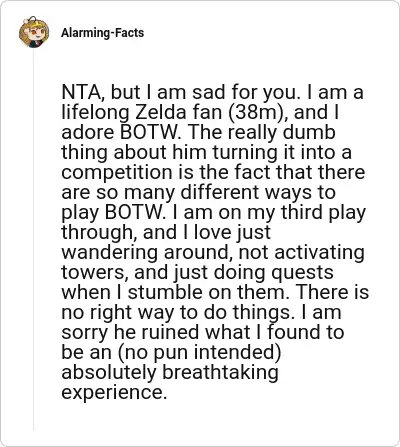400x447 pixels.
Task: Click the word "quests" in the comment
Action: pyautogui.click(x=302, y=272)
